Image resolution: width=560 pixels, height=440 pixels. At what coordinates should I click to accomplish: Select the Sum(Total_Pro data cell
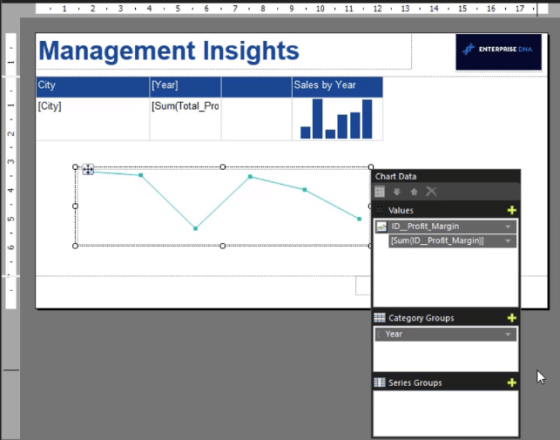(x=185, y=119)
